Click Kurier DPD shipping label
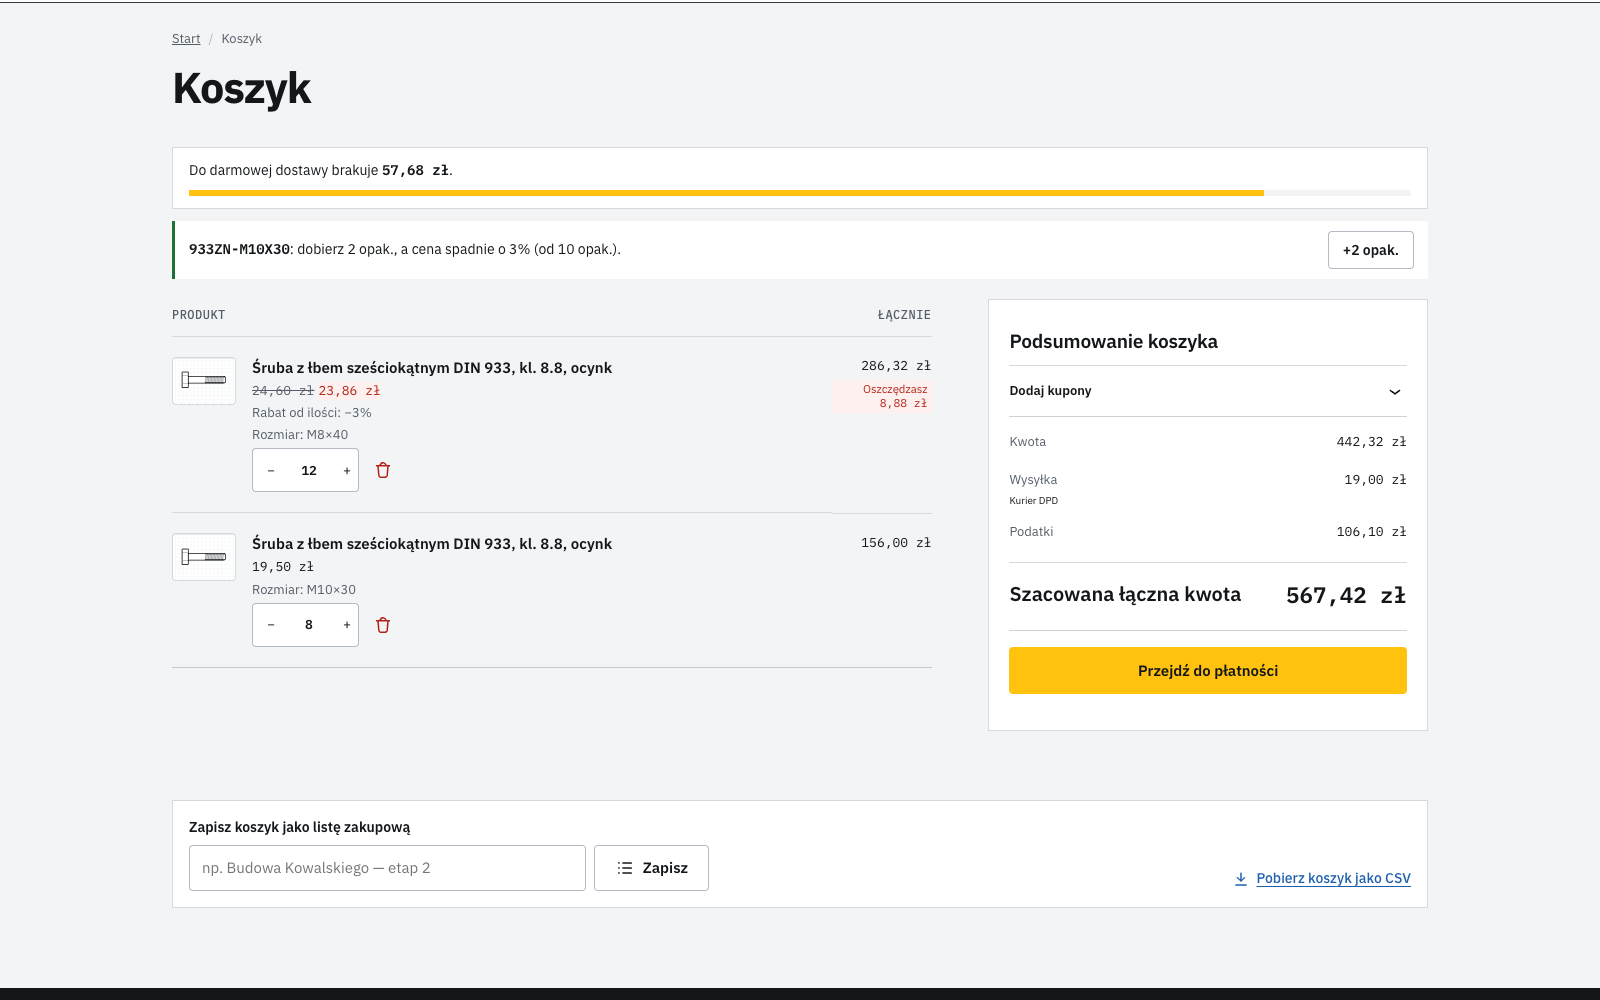Image resolution: width=1600 pixels, height=1000 pixels. pyautogui.click(x=1033, y=501)
